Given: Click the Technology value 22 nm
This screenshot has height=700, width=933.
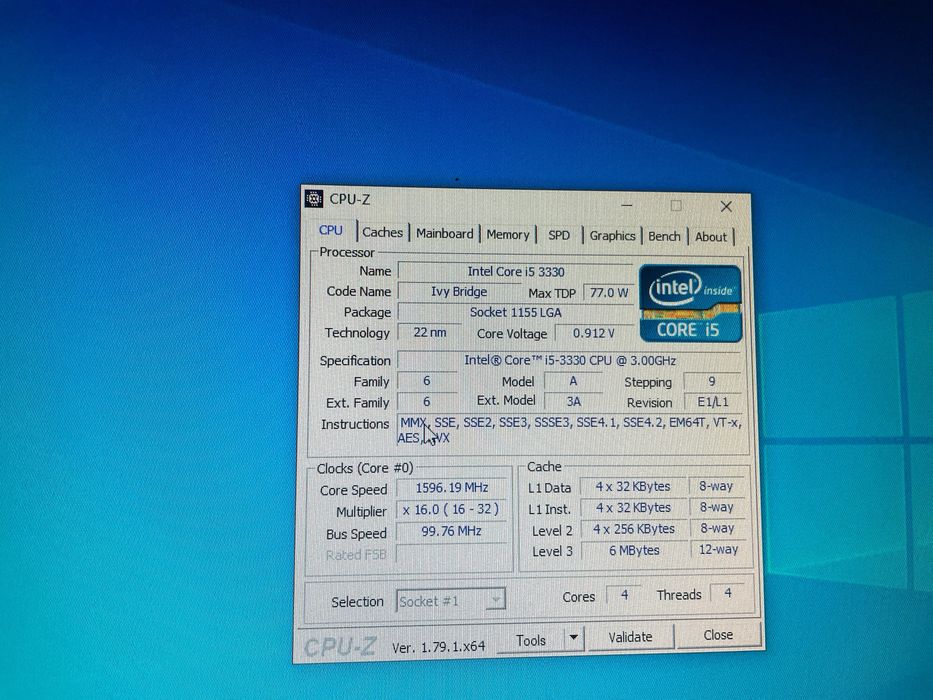Looking at the screenshot, I should (430, 332).
